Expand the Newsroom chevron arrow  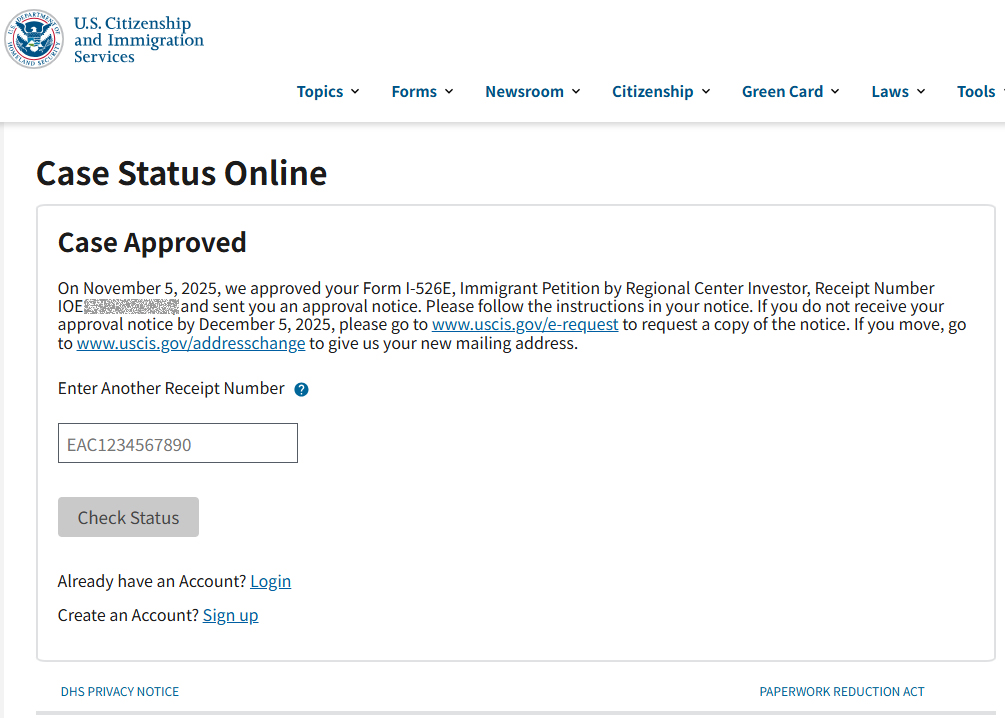click(576, 92)
